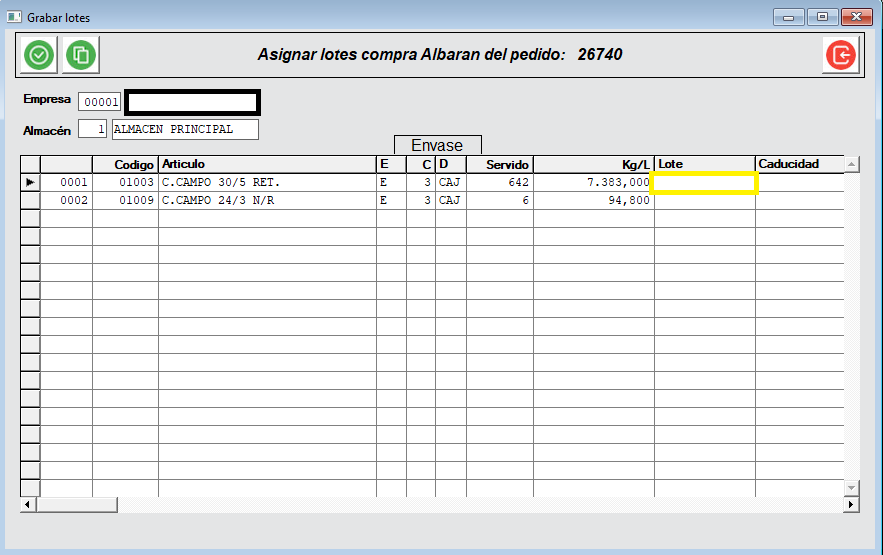Click the Caducidad column header
The image size is (883, 555).
point(800,164)
